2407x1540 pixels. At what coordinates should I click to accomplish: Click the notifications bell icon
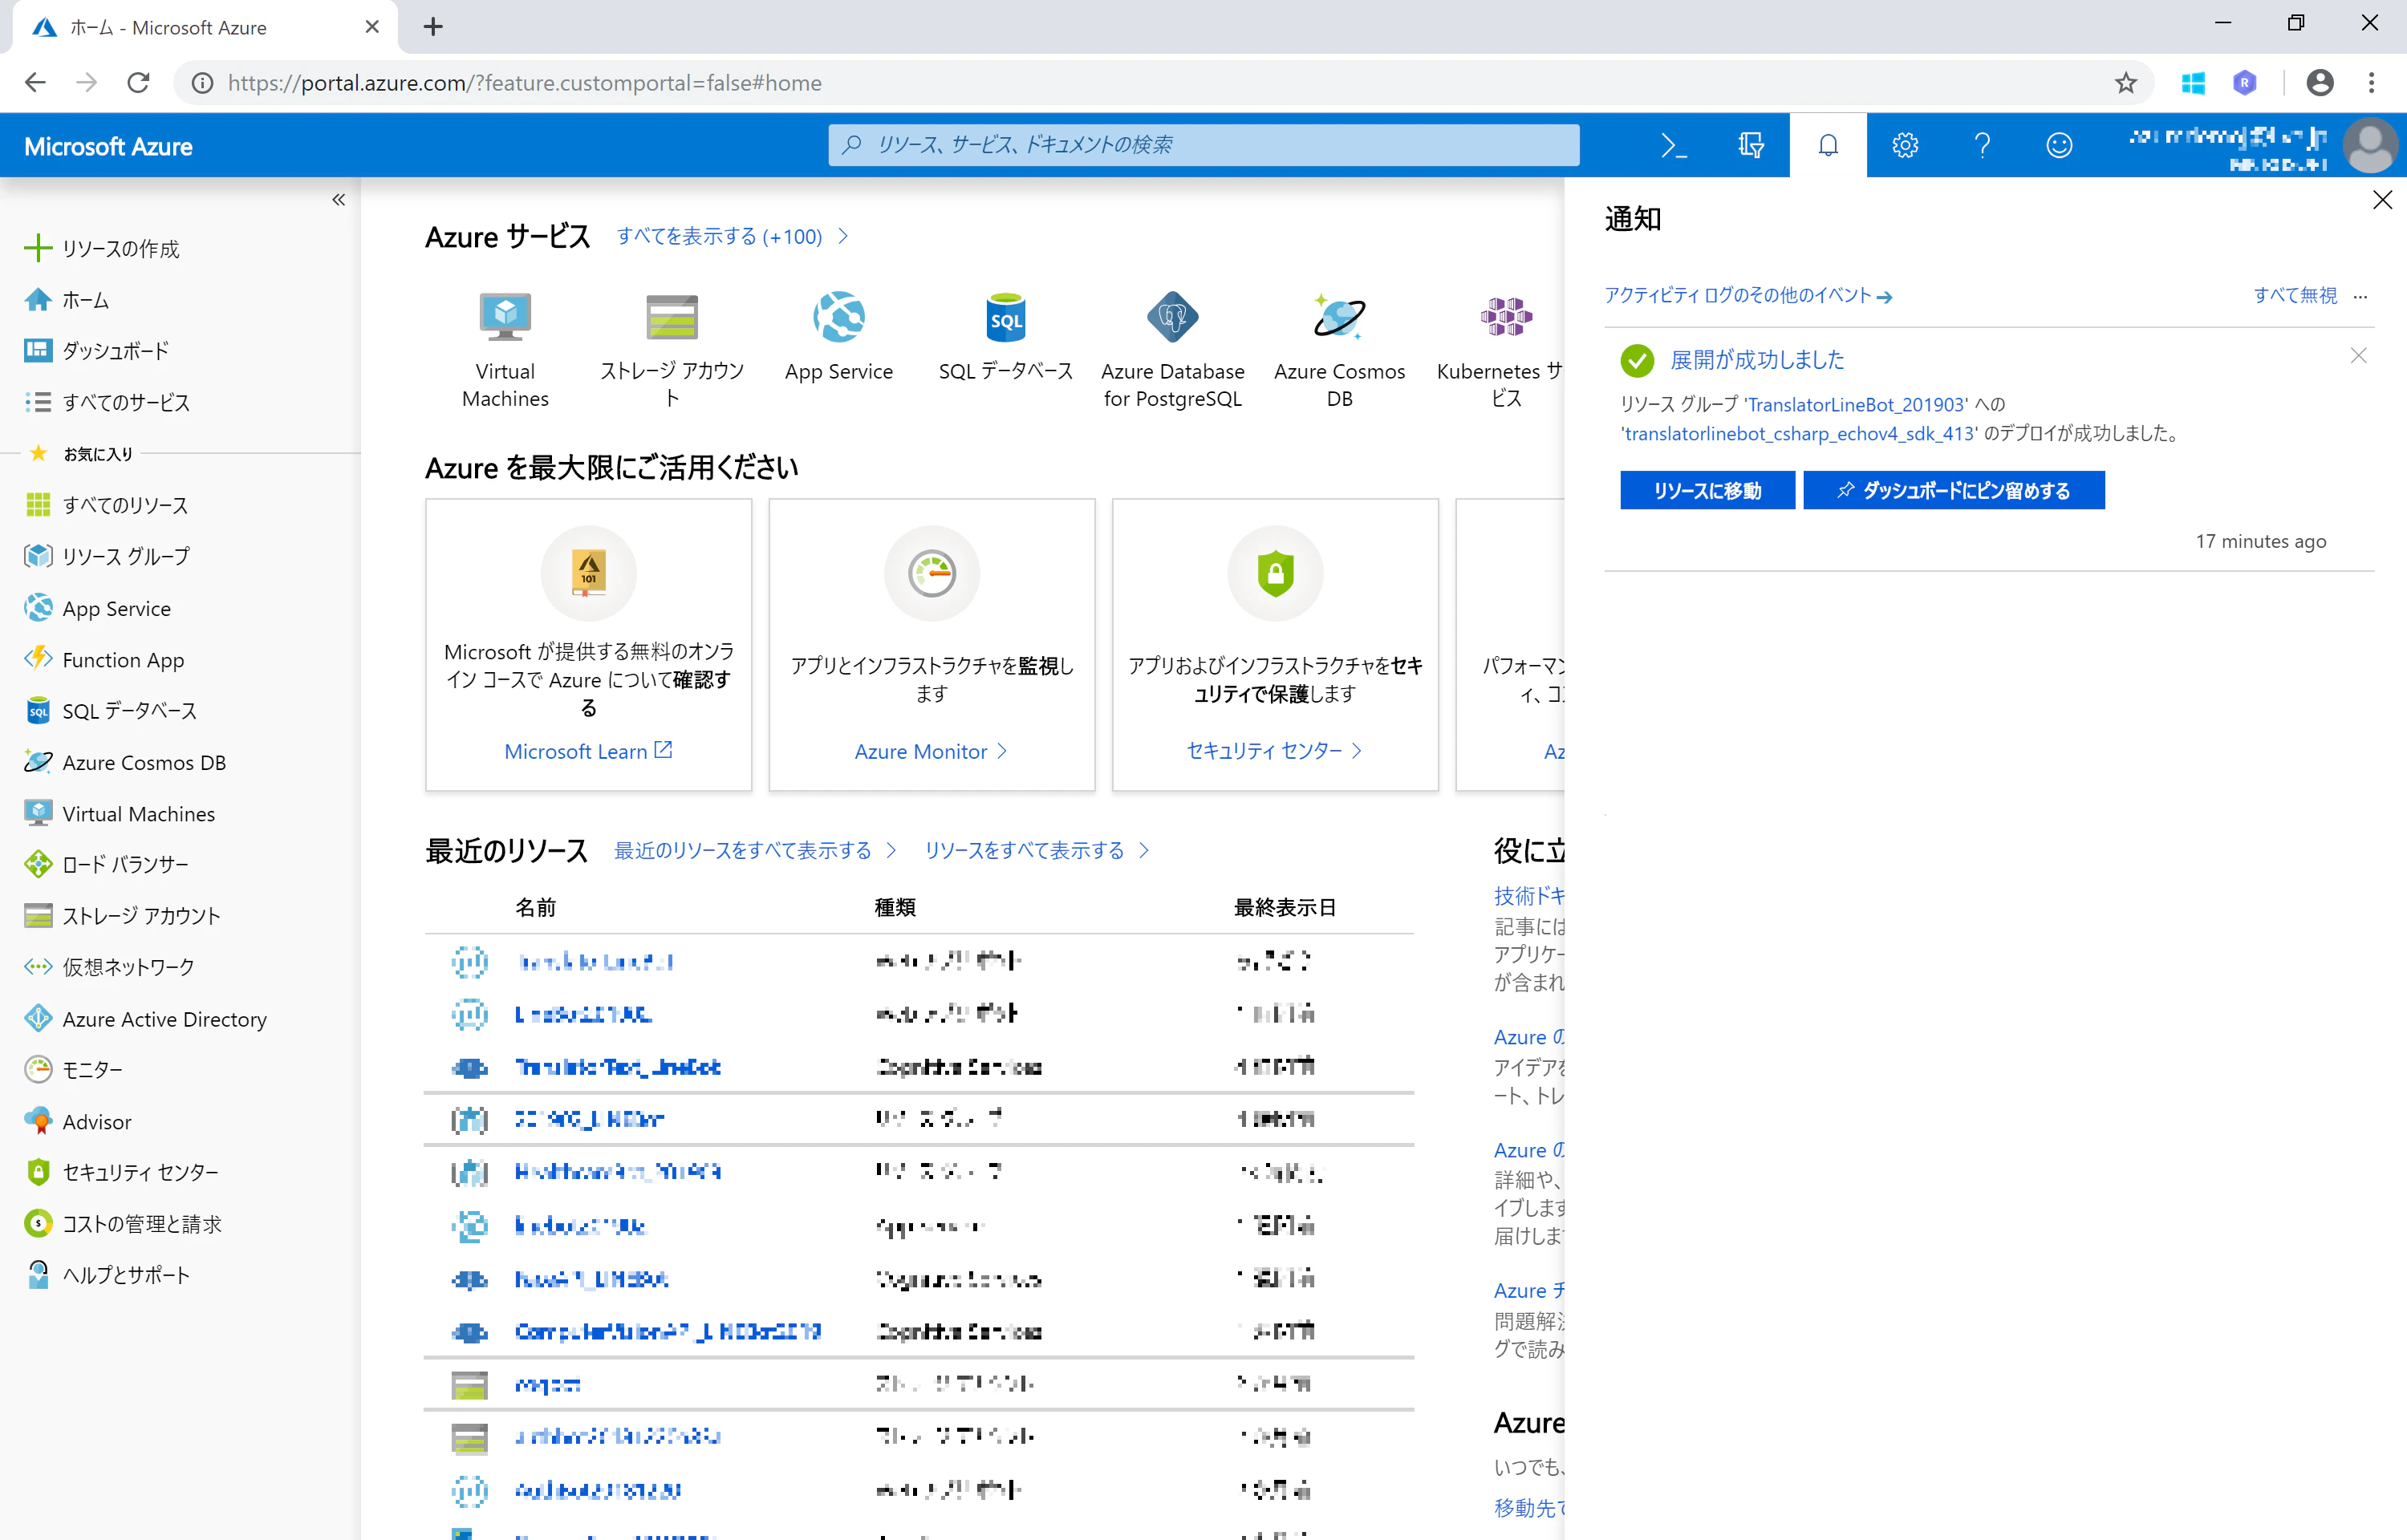[1828, 146]
